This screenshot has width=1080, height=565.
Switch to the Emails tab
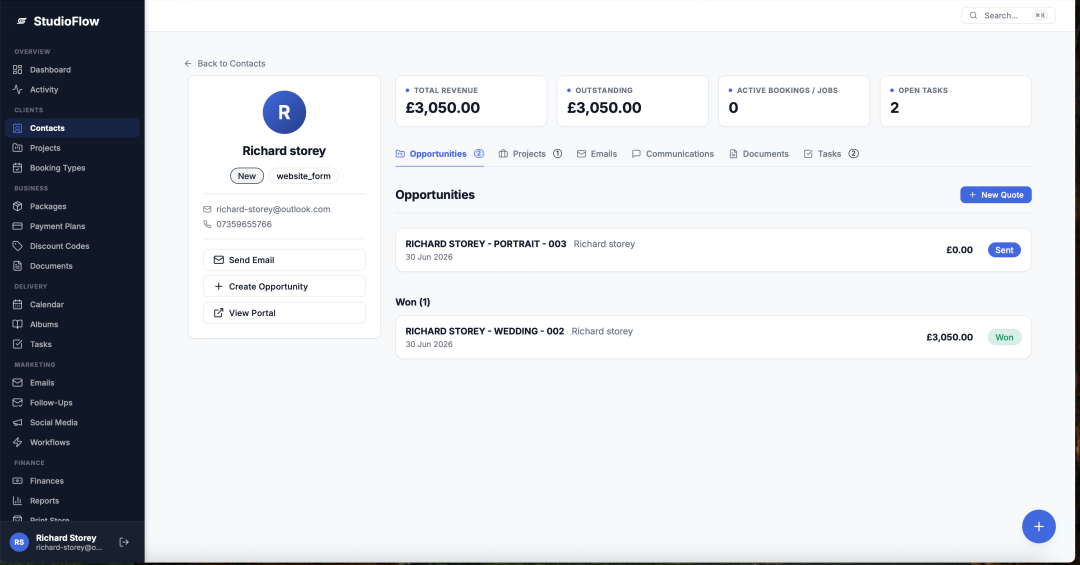[x=597, y=154]
